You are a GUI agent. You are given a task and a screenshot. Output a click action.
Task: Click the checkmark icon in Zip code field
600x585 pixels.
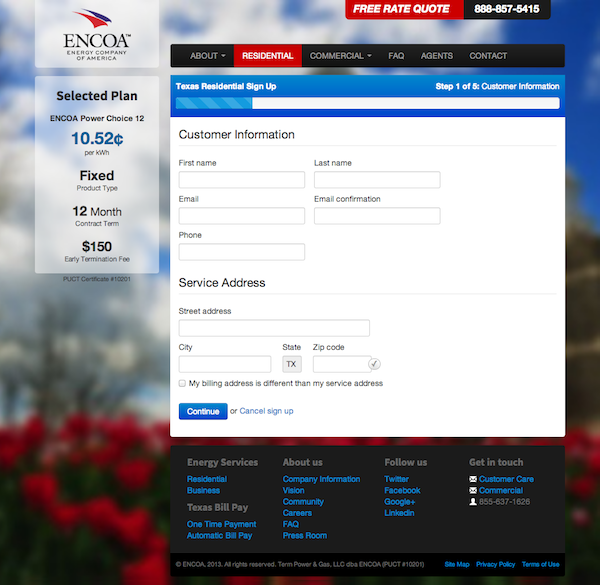click(374, 364)
